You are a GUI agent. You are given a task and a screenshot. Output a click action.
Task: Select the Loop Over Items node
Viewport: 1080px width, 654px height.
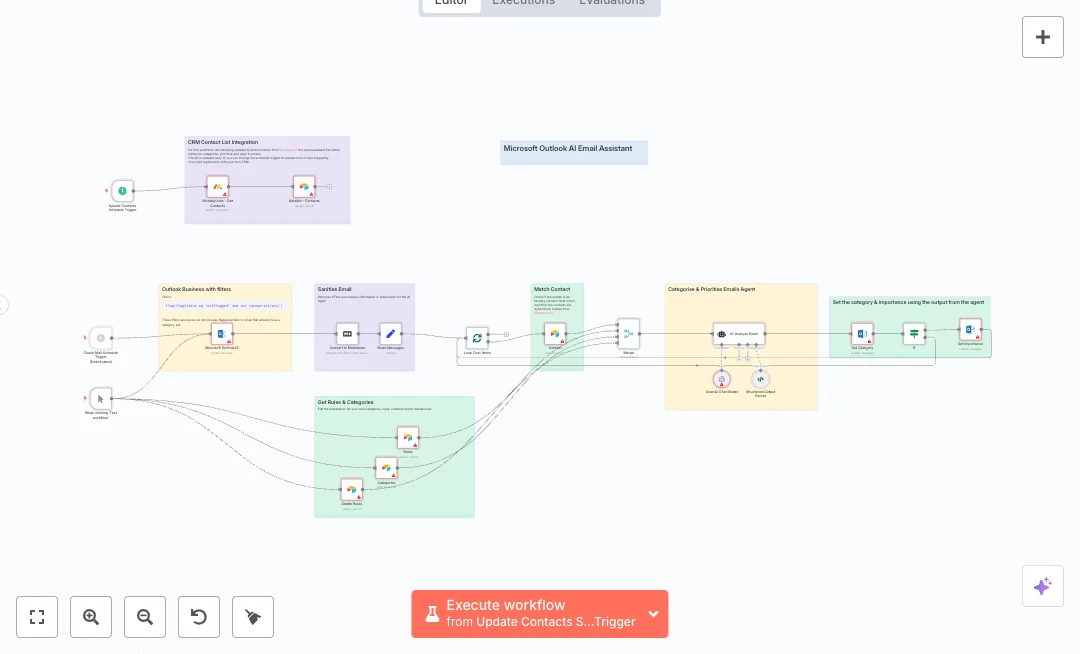(x=477, y=338)
